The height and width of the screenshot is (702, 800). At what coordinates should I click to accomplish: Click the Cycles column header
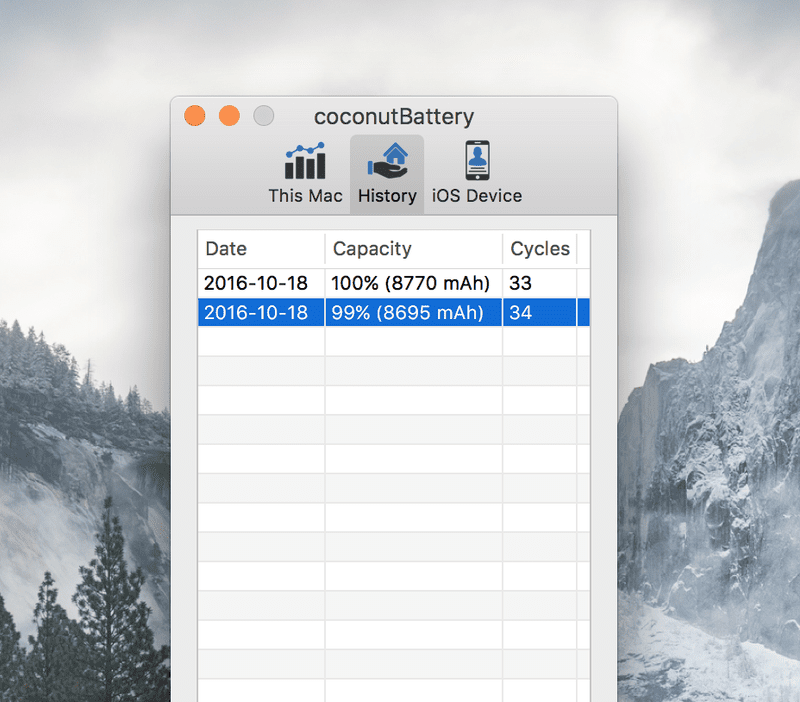tap(540, 249)
